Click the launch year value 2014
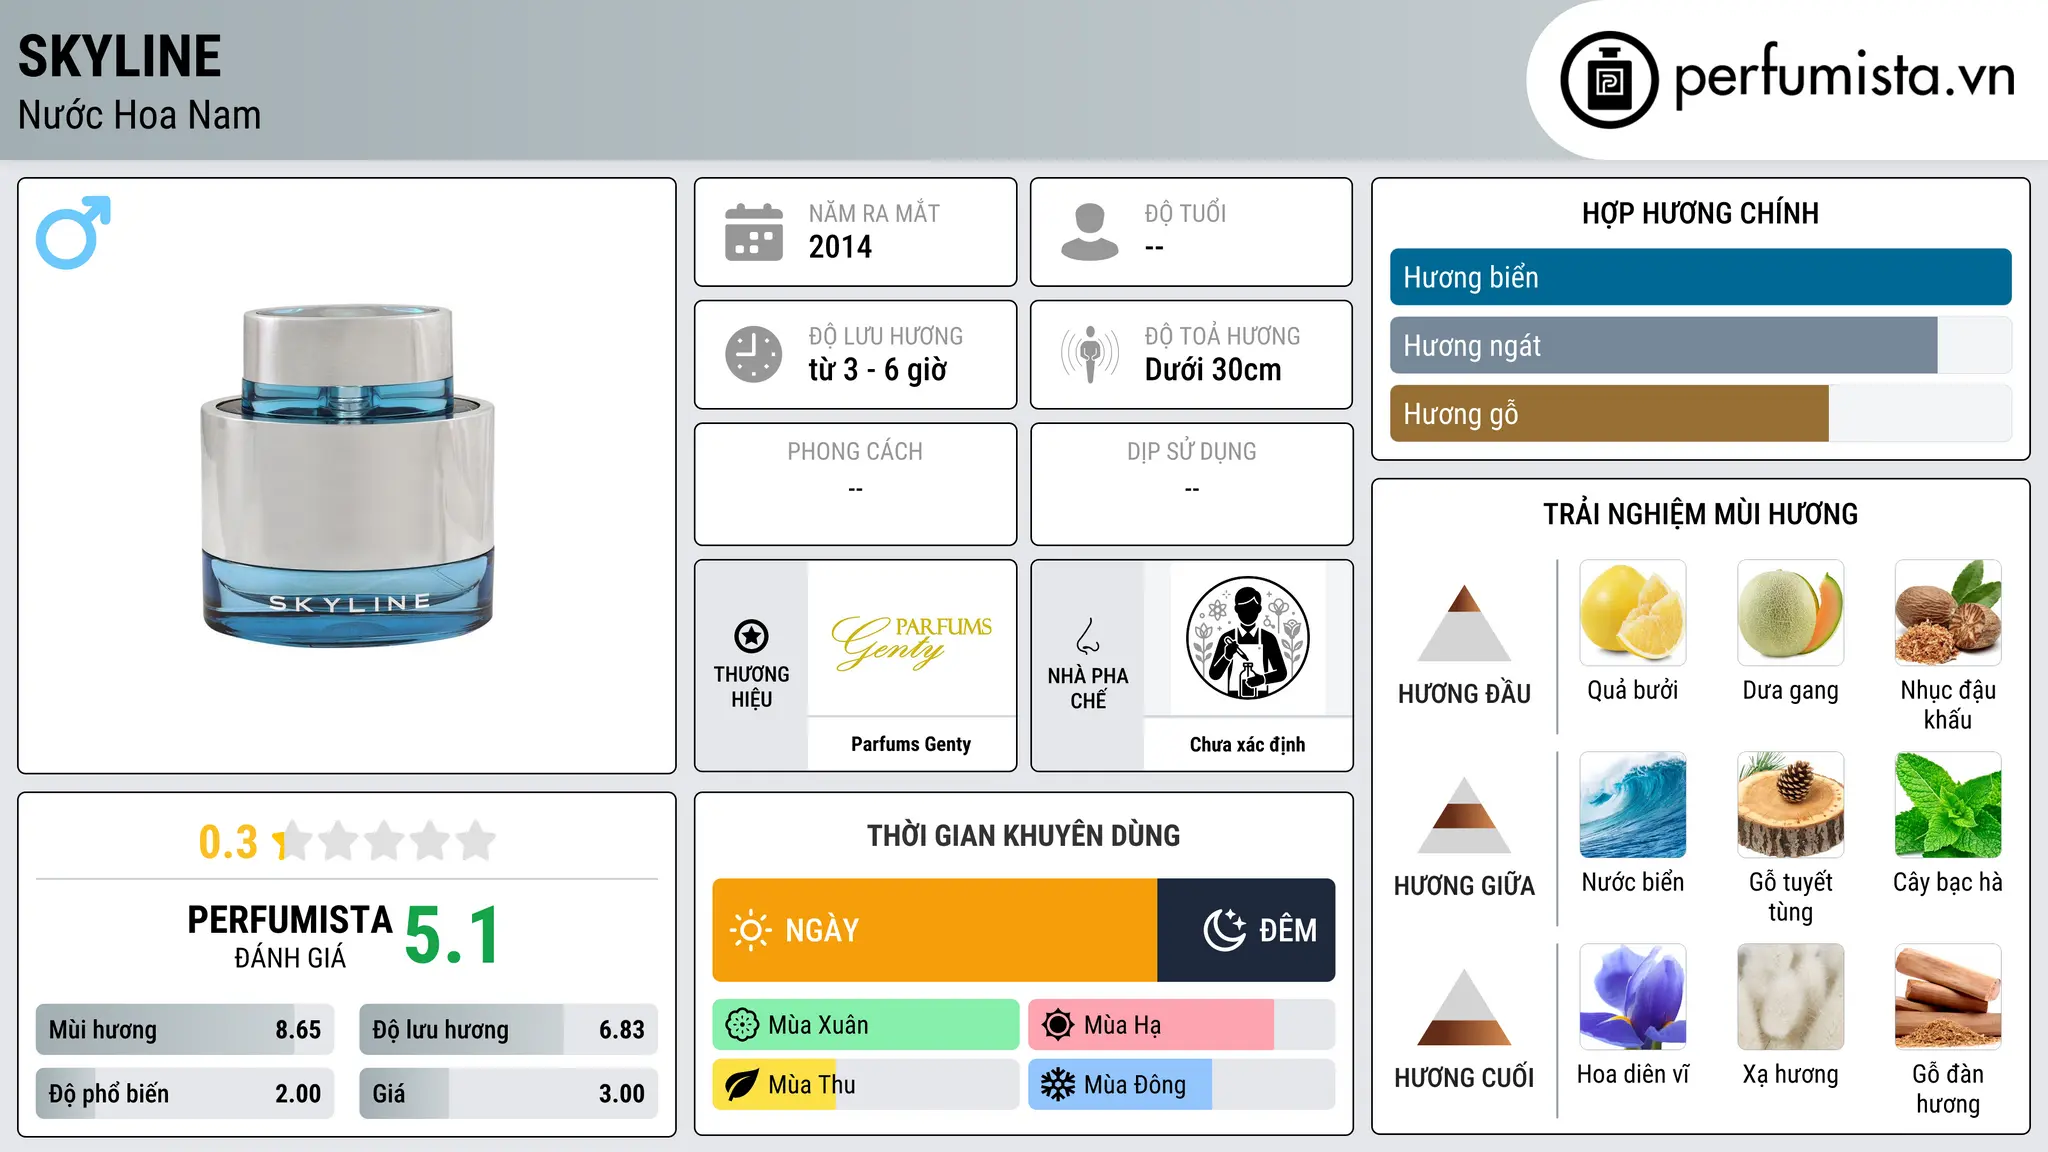 pos(840,247)
